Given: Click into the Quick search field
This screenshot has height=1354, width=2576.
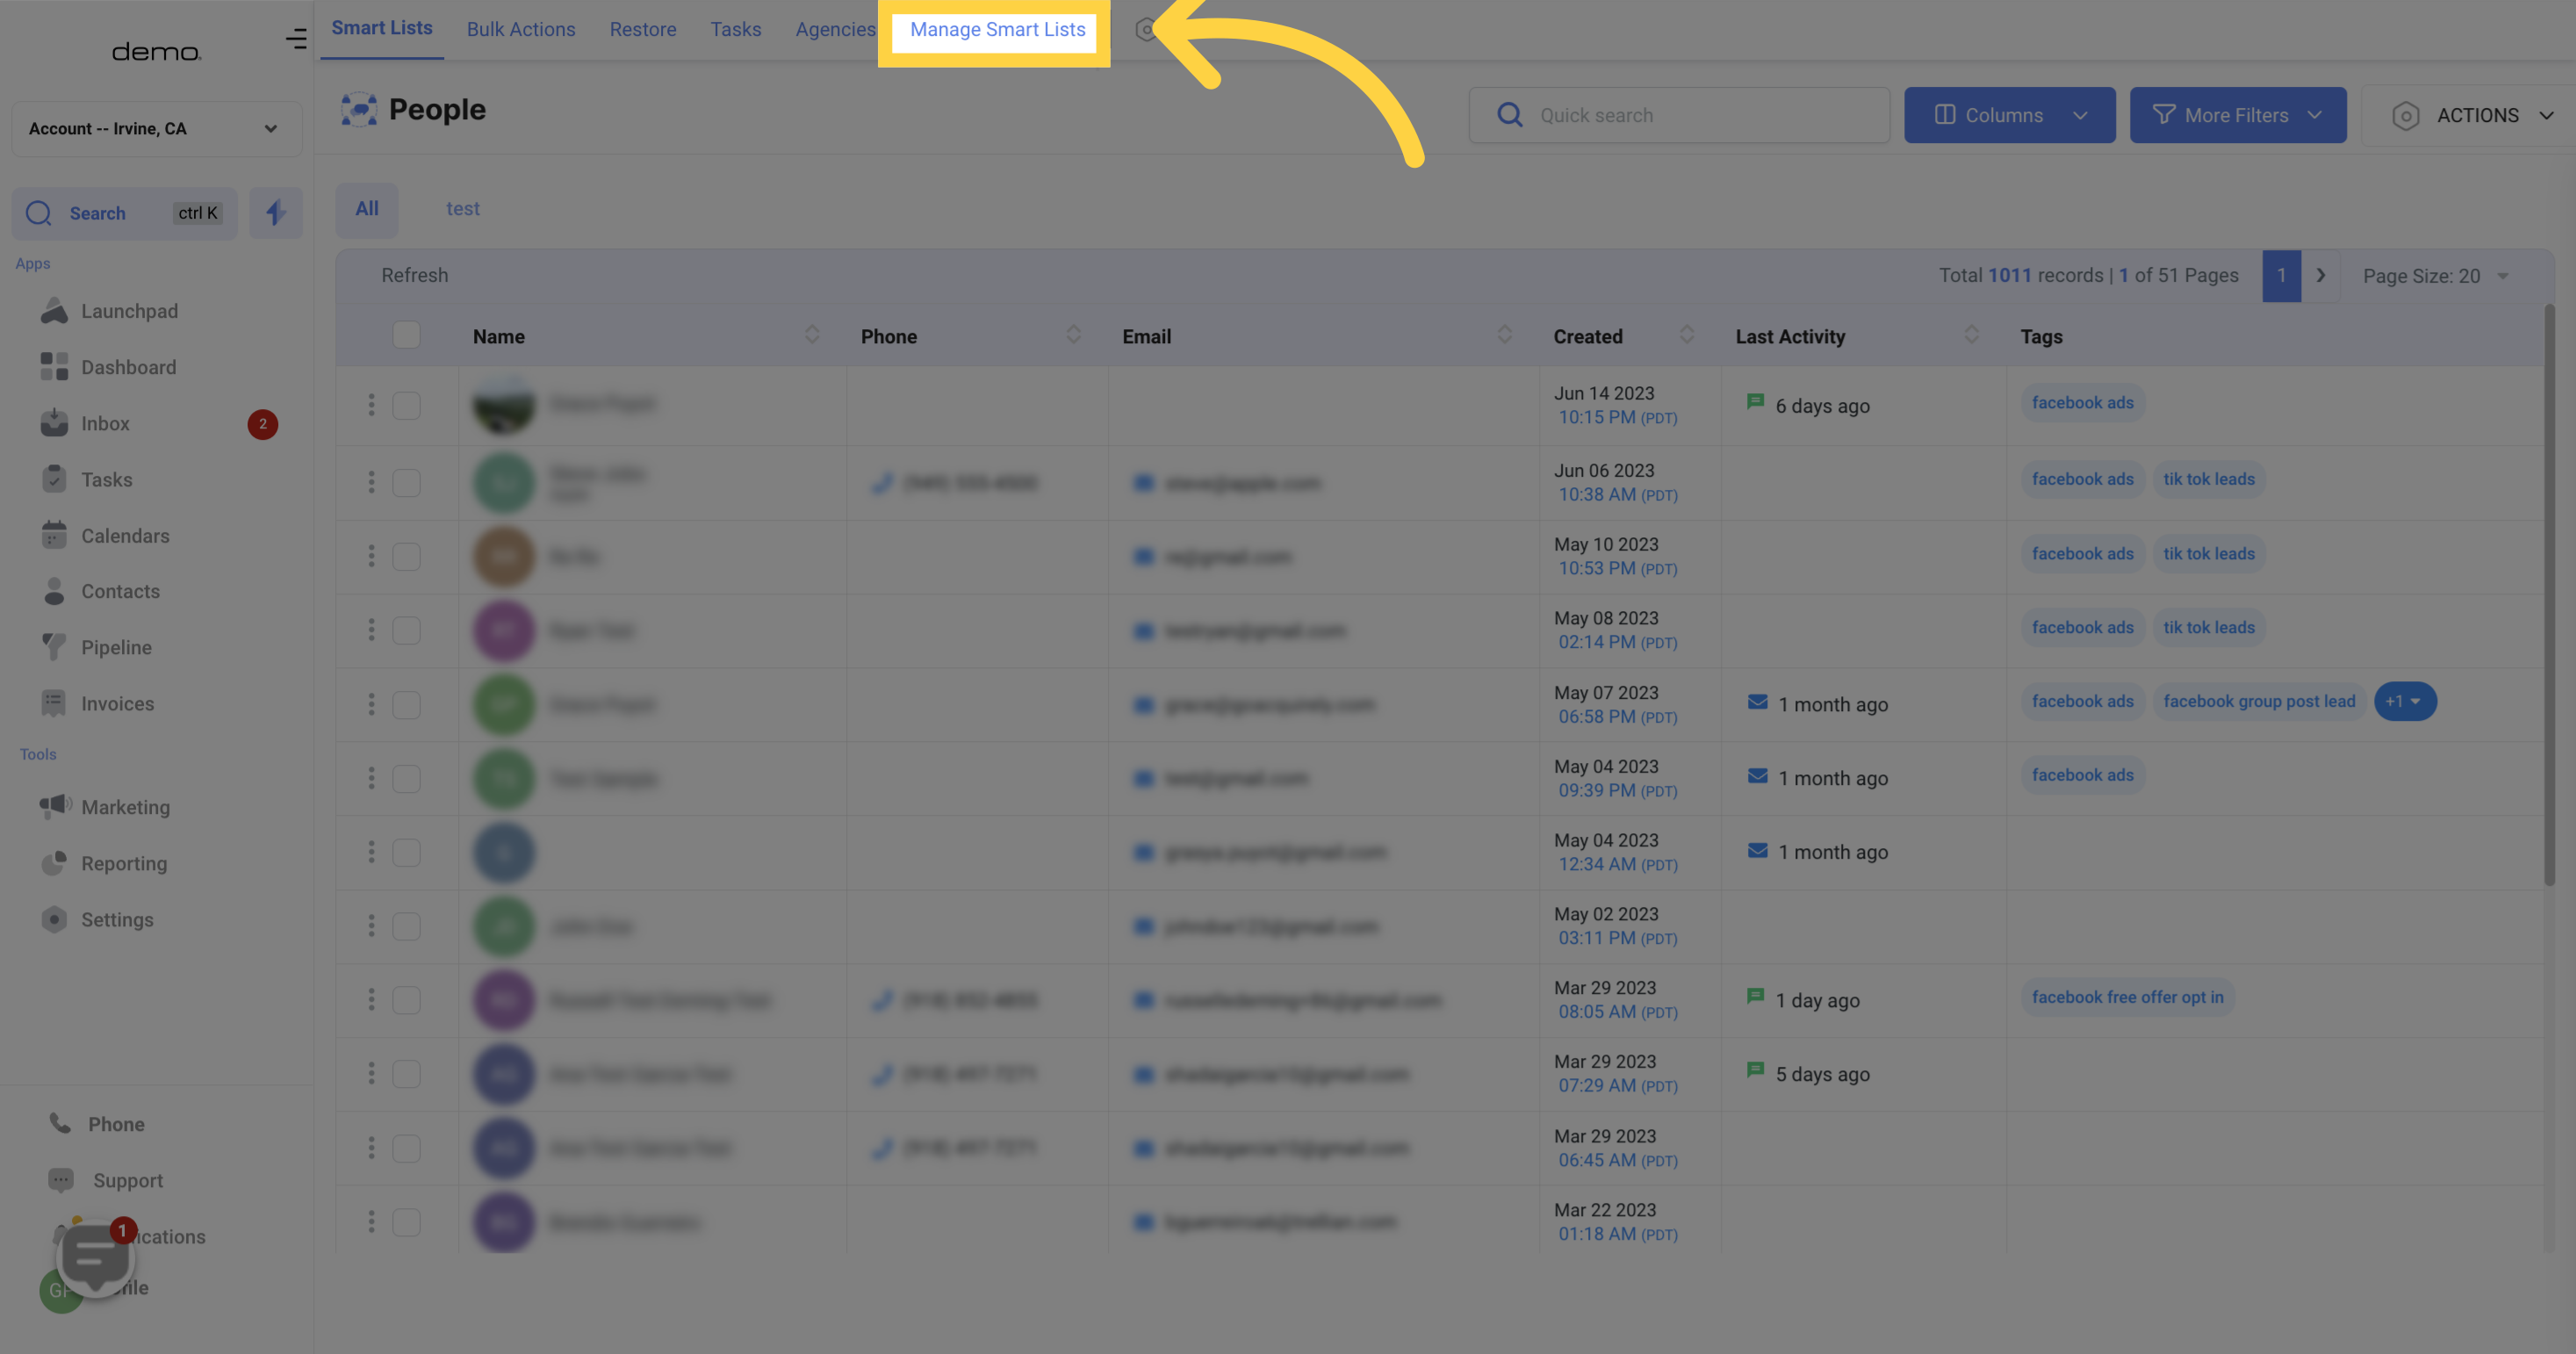Looking at the screenshot, I should [x=1679, y=115].
